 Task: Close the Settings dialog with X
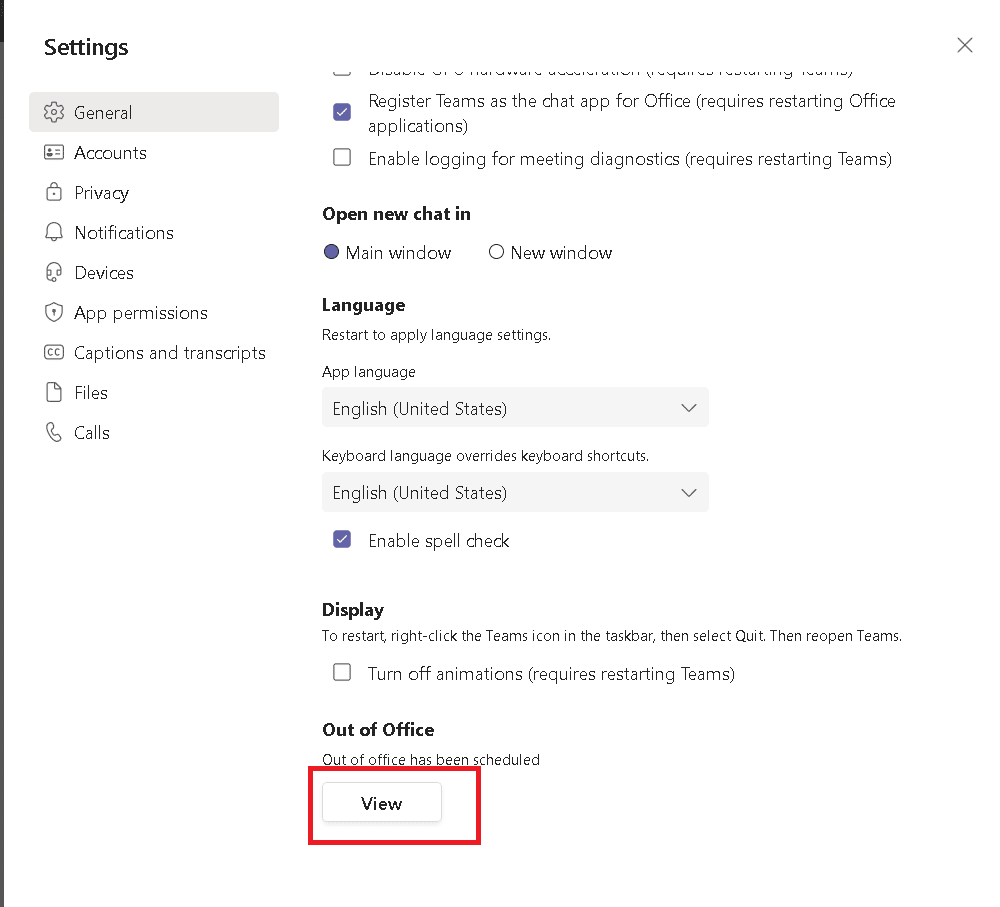964,45
